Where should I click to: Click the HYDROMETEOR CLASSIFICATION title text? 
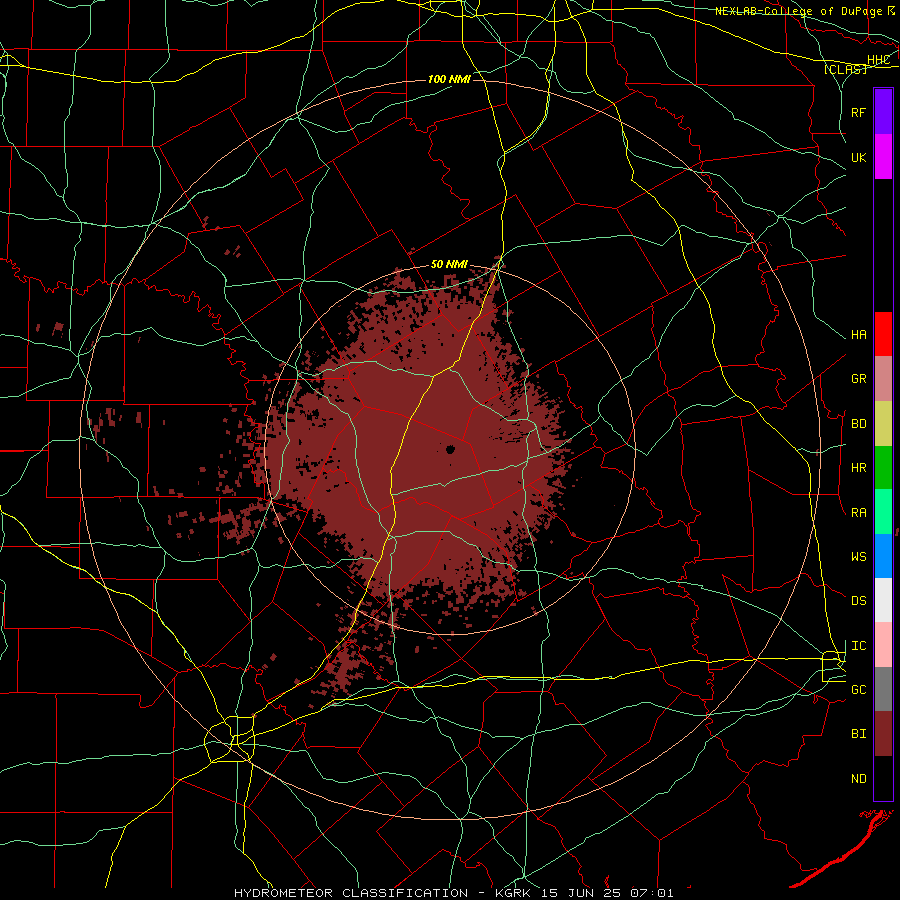(351, 893)
